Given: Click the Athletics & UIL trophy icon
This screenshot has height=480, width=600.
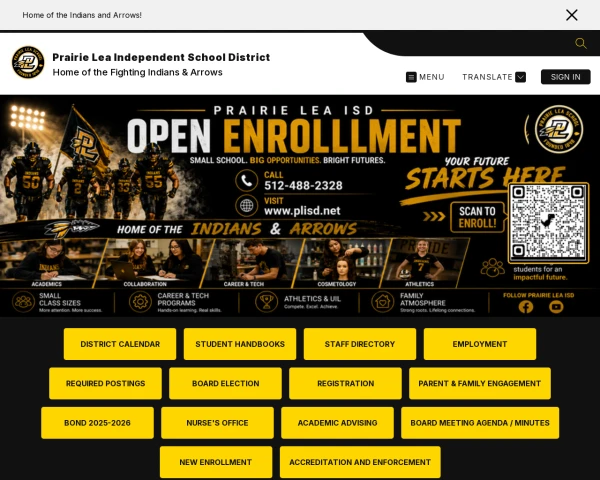Looking at the screenshot, I should (266, 302).
